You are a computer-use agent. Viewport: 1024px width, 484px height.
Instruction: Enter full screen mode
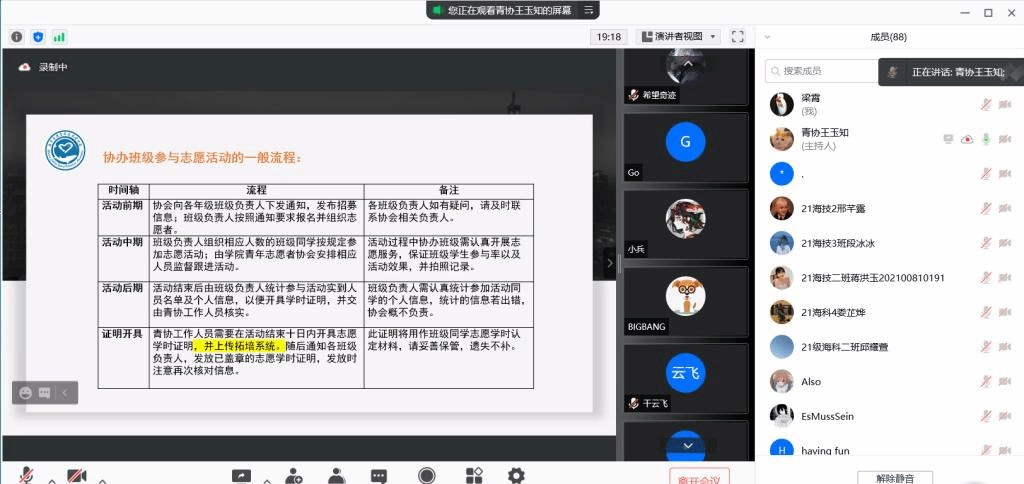point(738,36)
